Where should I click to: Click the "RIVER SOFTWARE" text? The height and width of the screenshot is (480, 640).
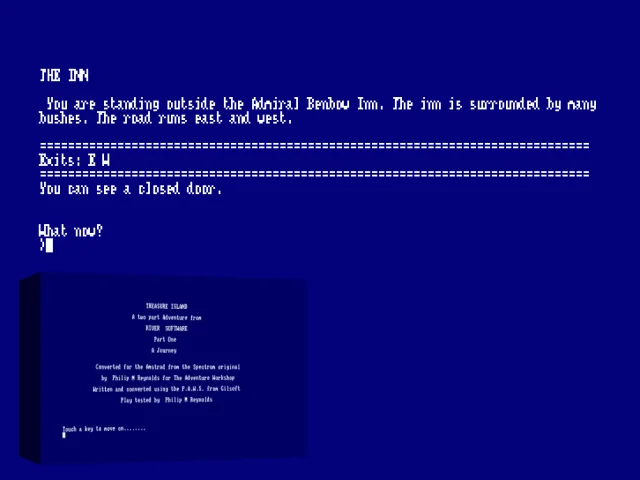[x=167, y=328]
